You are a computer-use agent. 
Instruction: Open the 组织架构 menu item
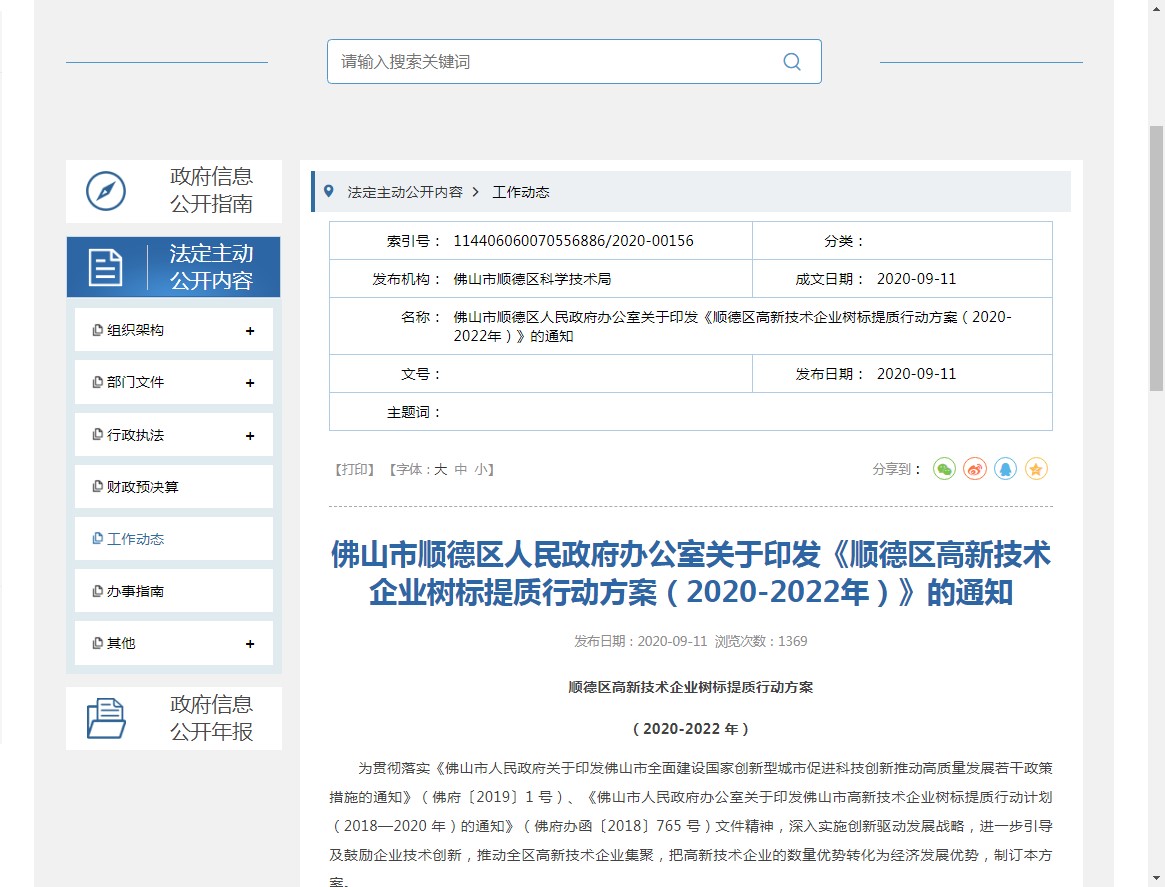coord(174,330)
